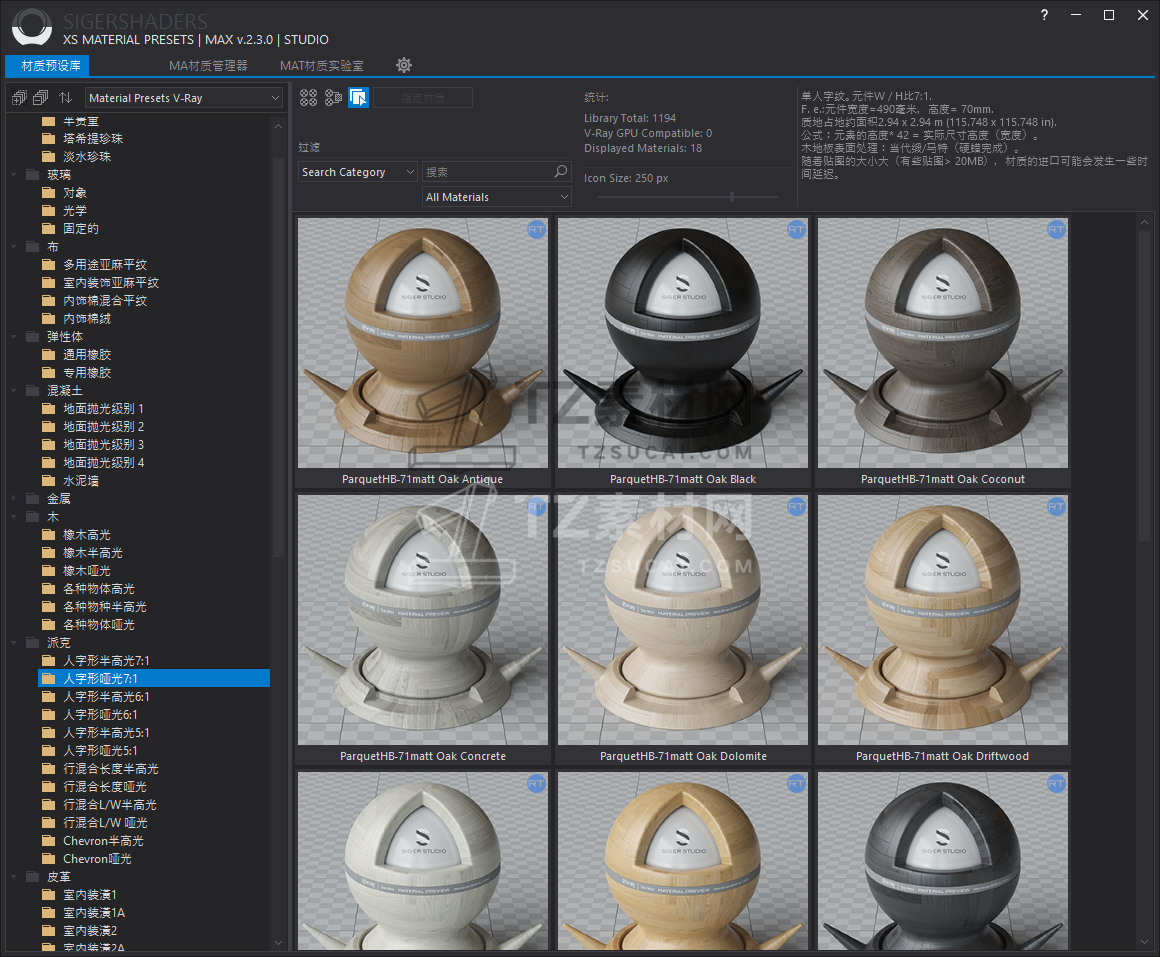Click the material grid scroll-up arrow
This screenshot has width=1160, height=957.
1144,221
